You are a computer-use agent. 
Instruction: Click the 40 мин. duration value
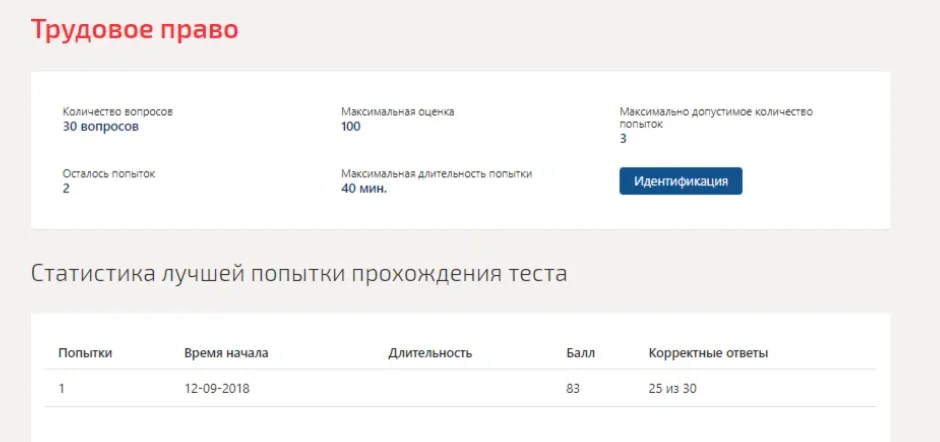[364, 188]
